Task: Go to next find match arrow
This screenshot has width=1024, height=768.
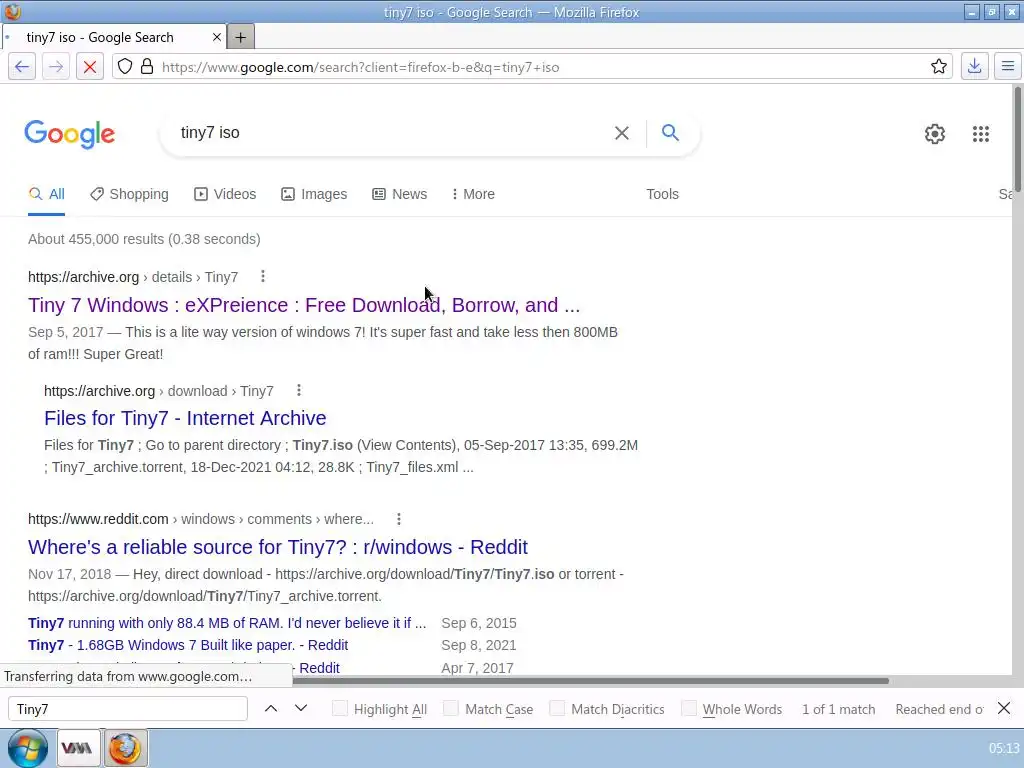Action: click(301, 709)
